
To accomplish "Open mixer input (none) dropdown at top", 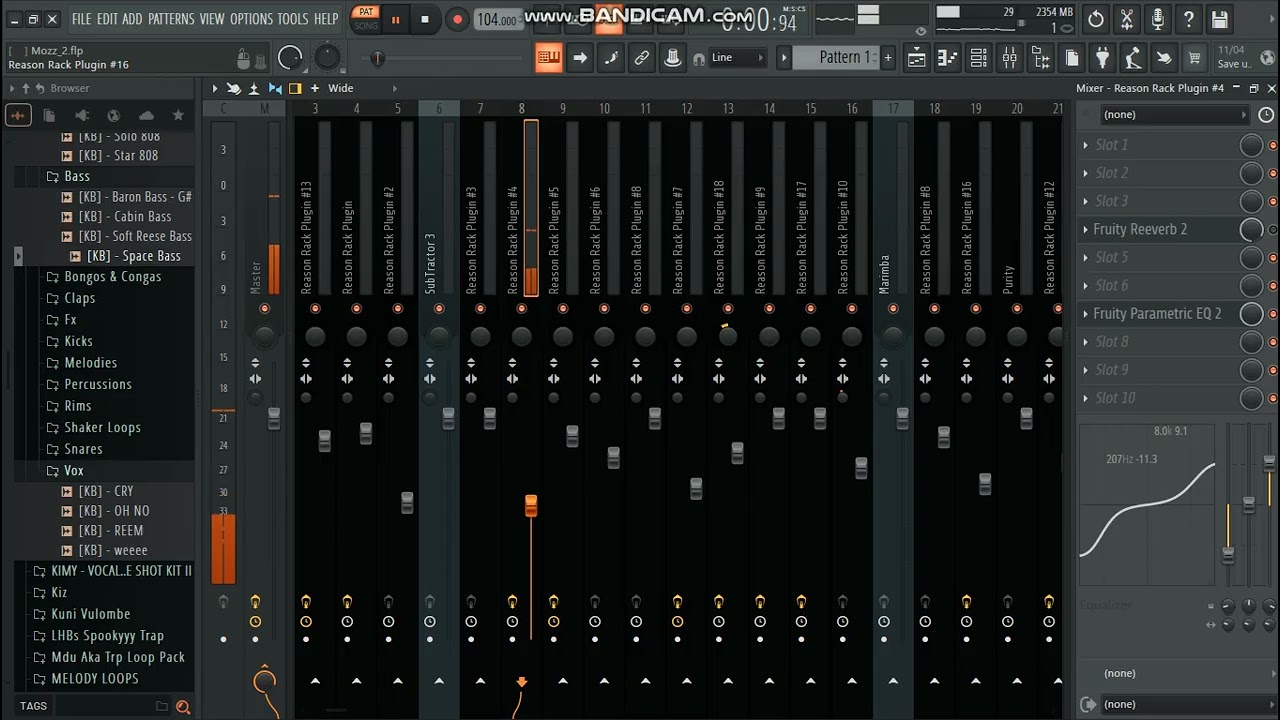I will (x=1174, y=115).
